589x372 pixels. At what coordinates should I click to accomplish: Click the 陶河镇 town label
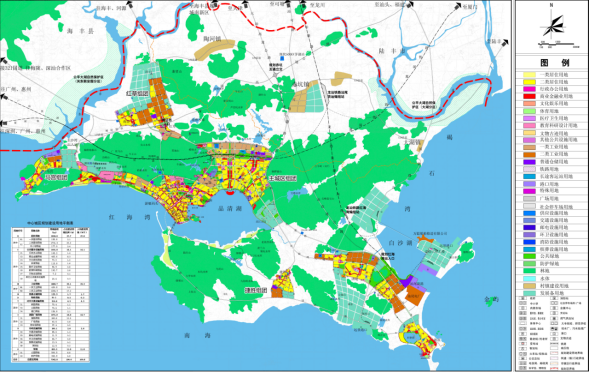212,39
